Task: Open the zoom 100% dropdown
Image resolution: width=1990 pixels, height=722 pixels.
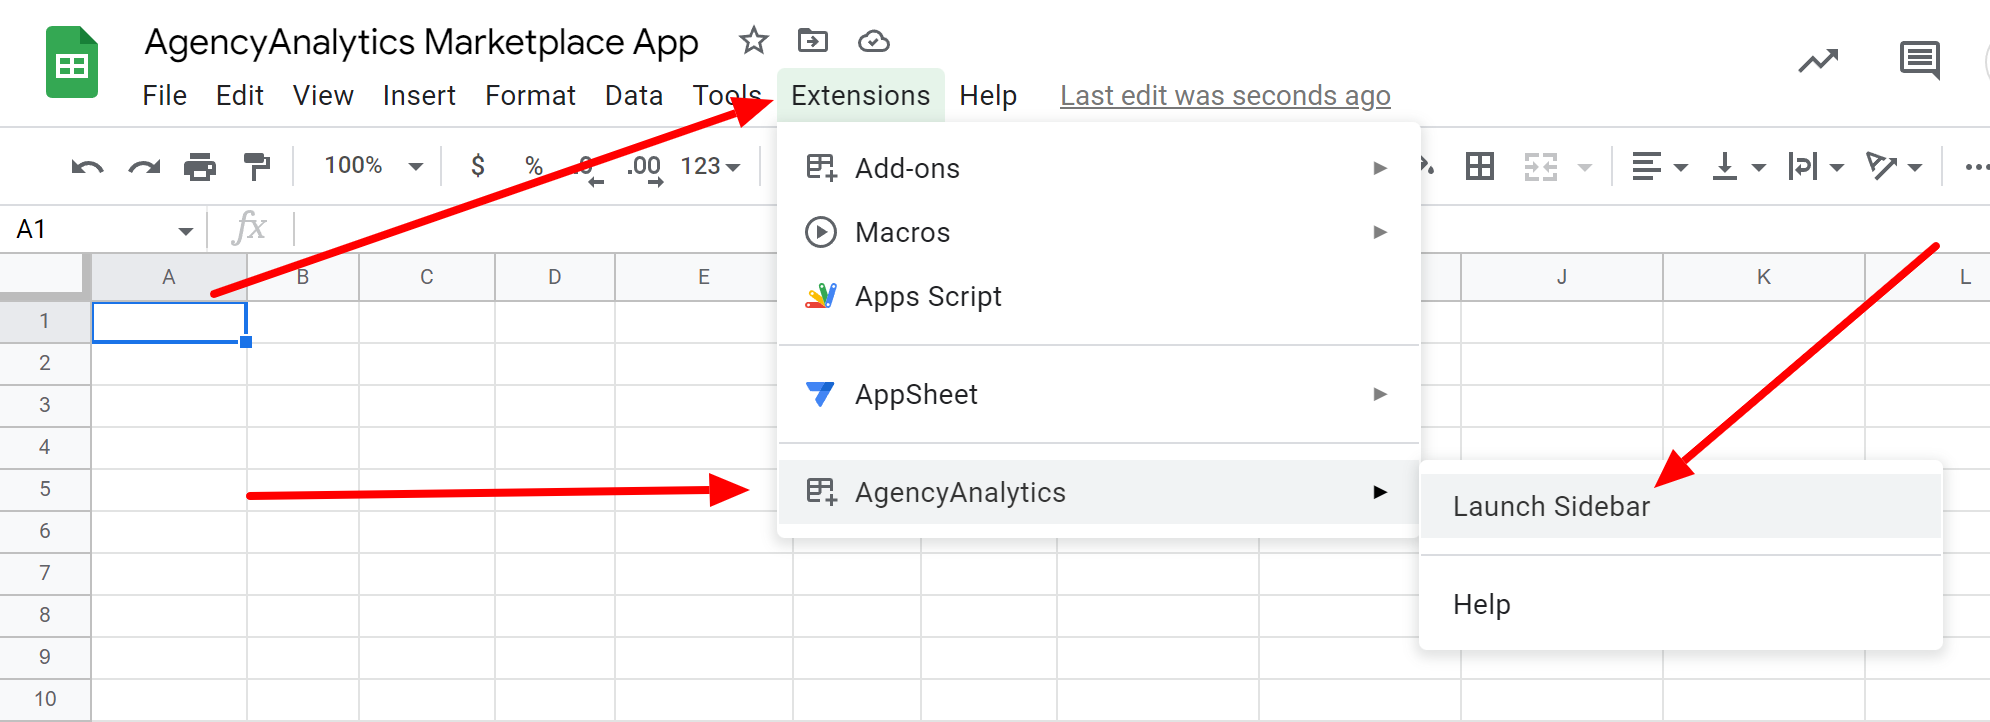Action: coord(373,166)
